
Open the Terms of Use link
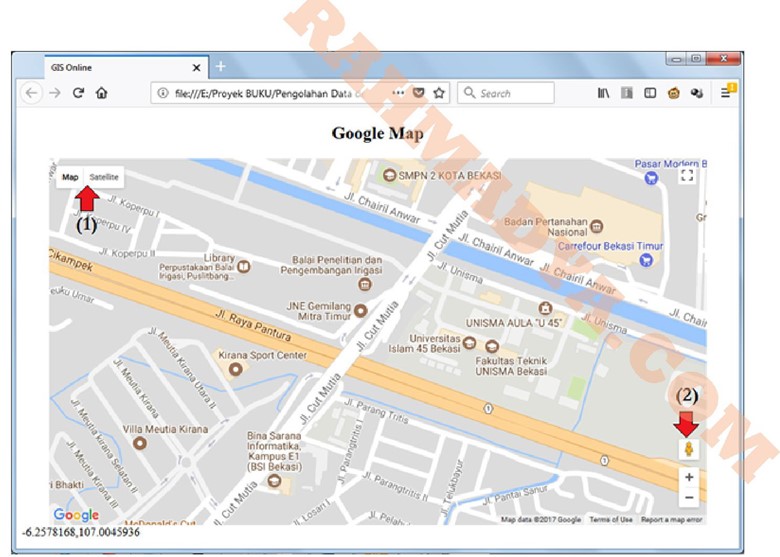click(610, 520)
